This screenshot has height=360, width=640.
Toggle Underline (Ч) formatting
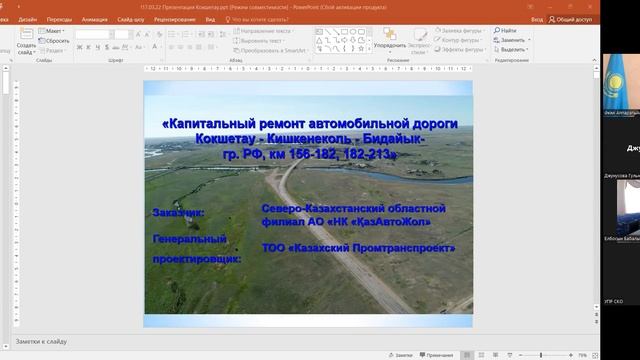click(x=98, y=47)
